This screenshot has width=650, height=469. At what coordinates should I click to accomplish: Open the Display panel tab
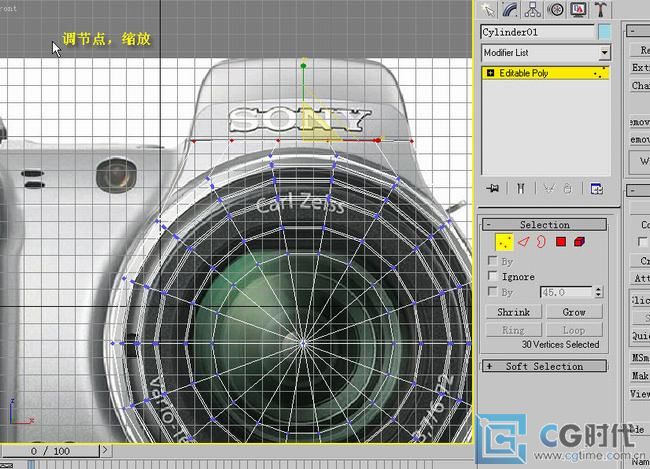[578, 10]
